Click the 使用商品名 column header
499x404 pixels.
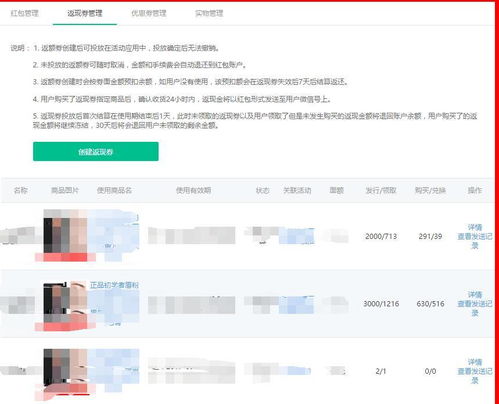114,190
